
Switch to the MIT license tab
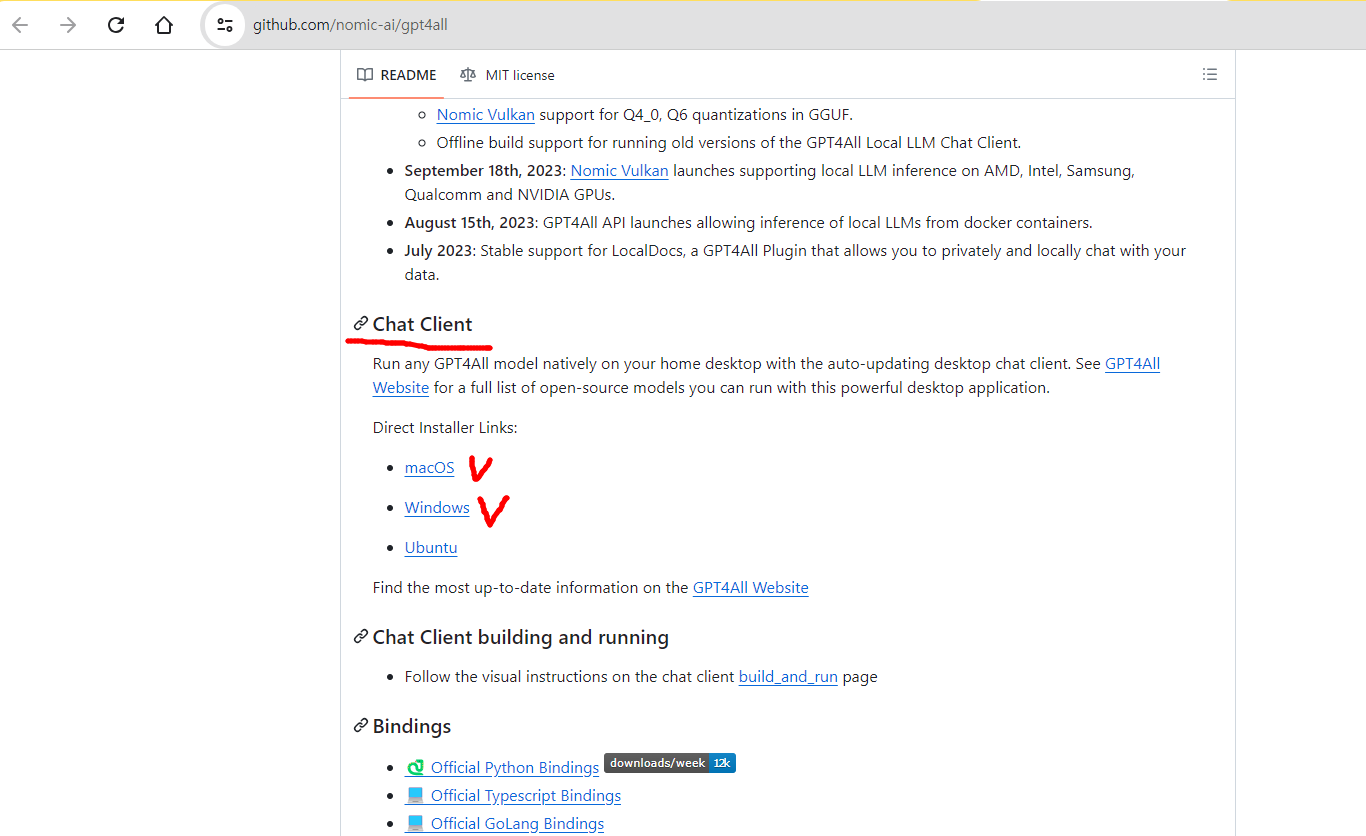point(507,75)
